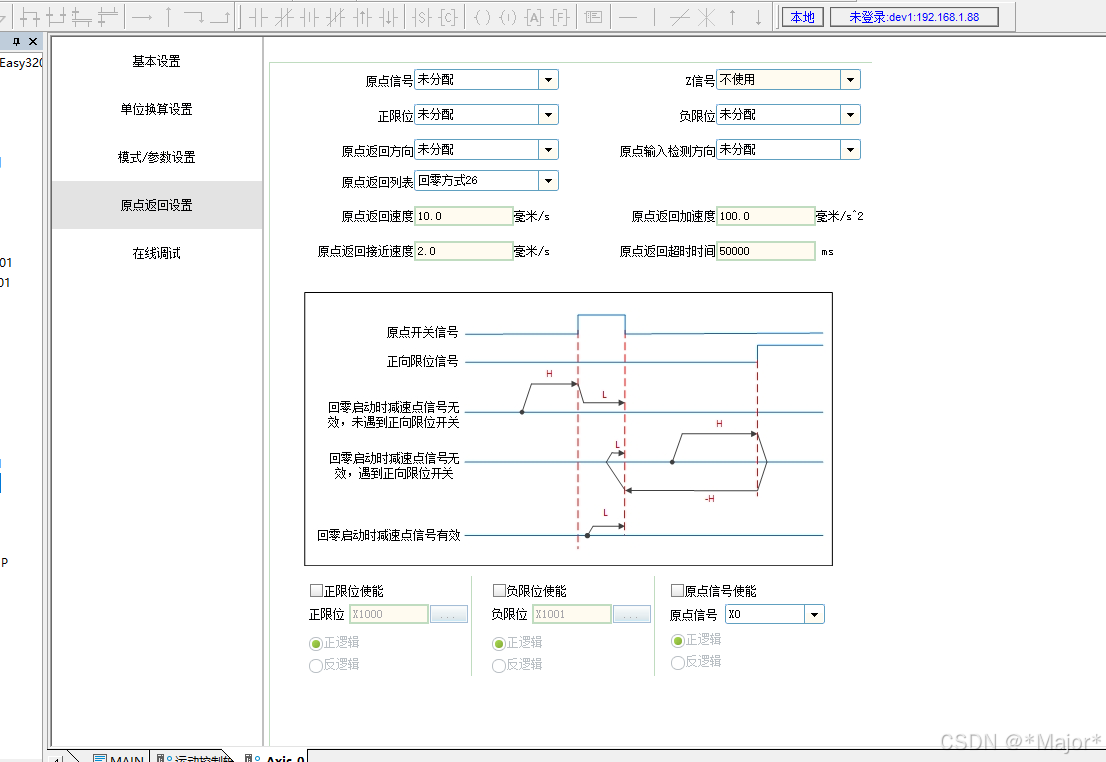Viewport: 1106px width, 762px height.
Task: Close the left project panel
Action: [x=32, y=42]
